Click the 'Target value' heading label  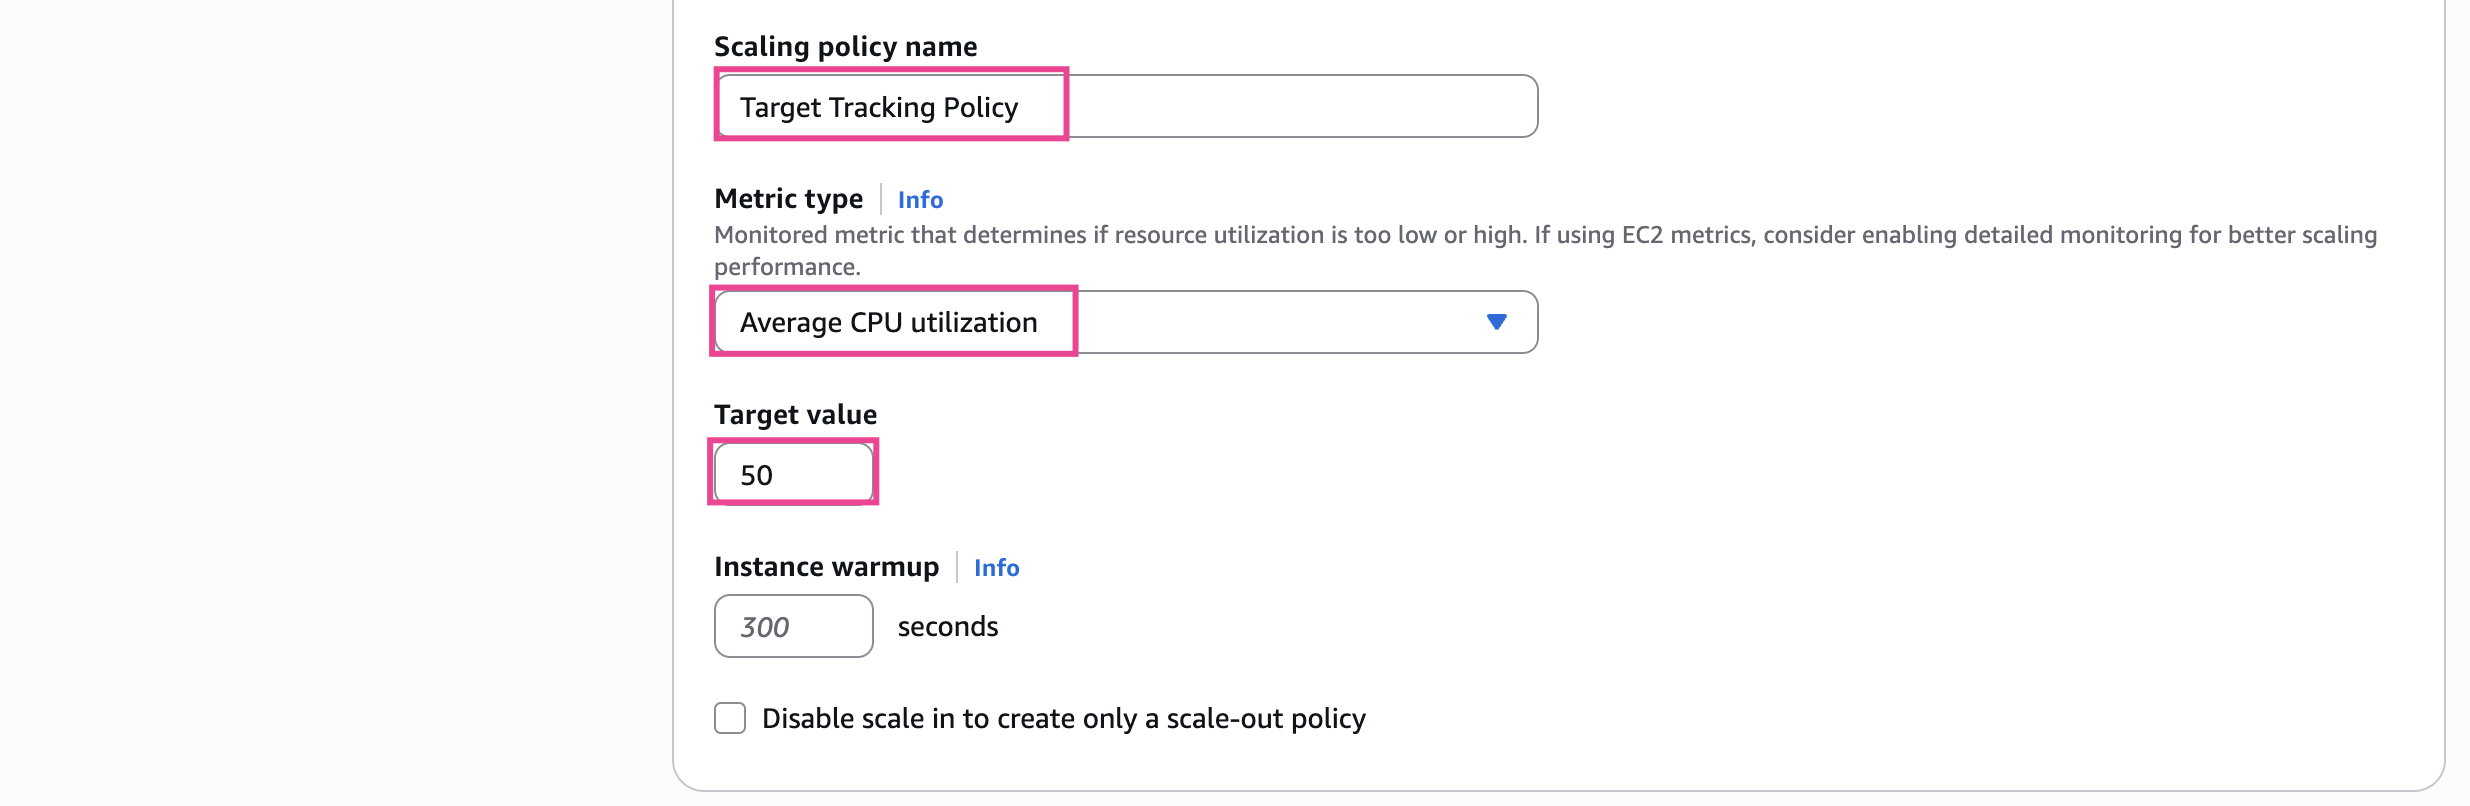(x=795, y=415)
